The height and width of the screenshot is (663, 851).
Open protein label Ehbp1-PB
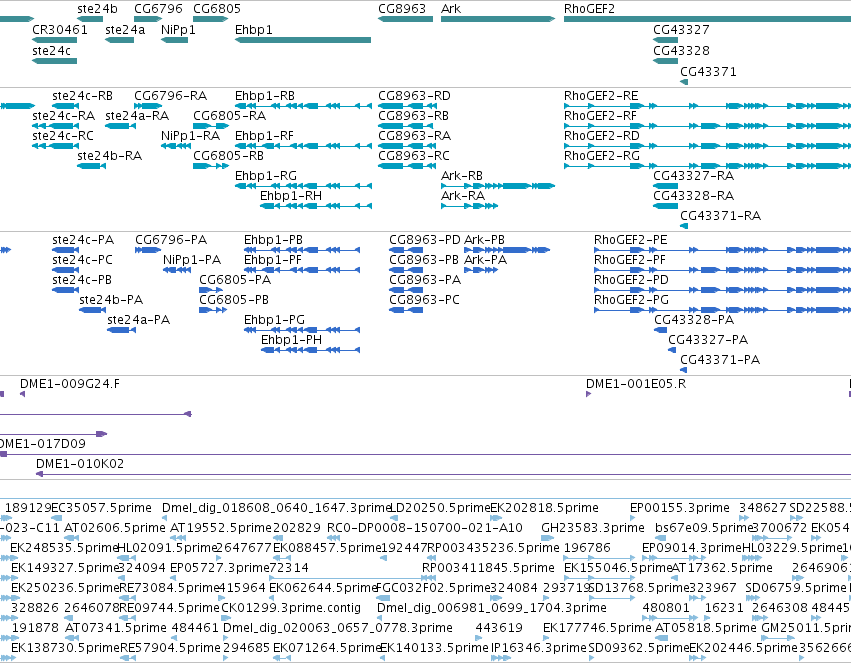coord(273,240)
